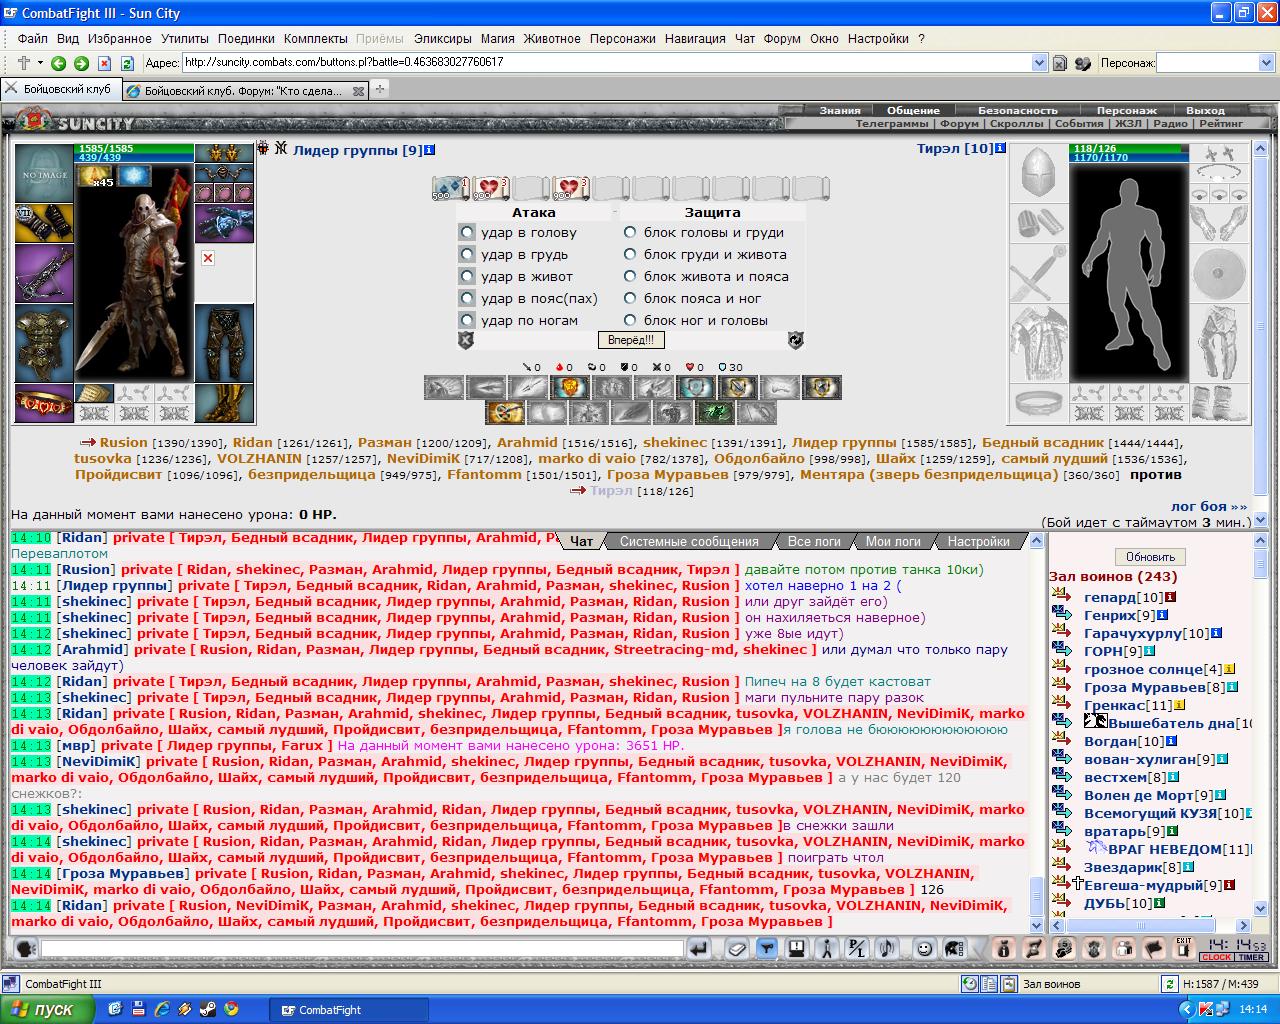Viewport: 1280px width, 1024px height.
Task: Use the blue 500 mana scroll
Action: coord(451,188)
